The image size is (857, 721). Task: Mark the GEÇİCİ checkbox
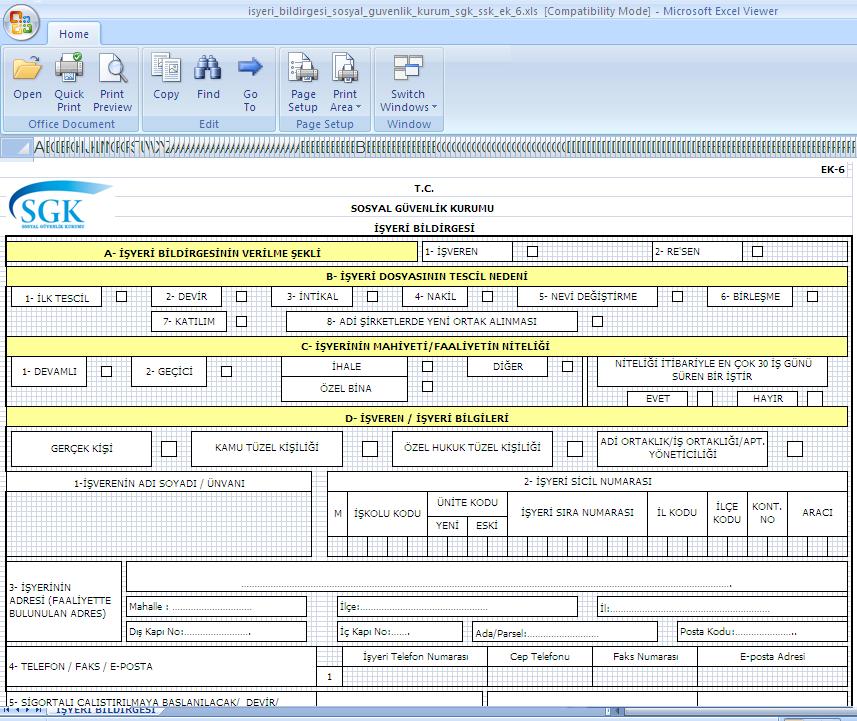coord(226,371)
